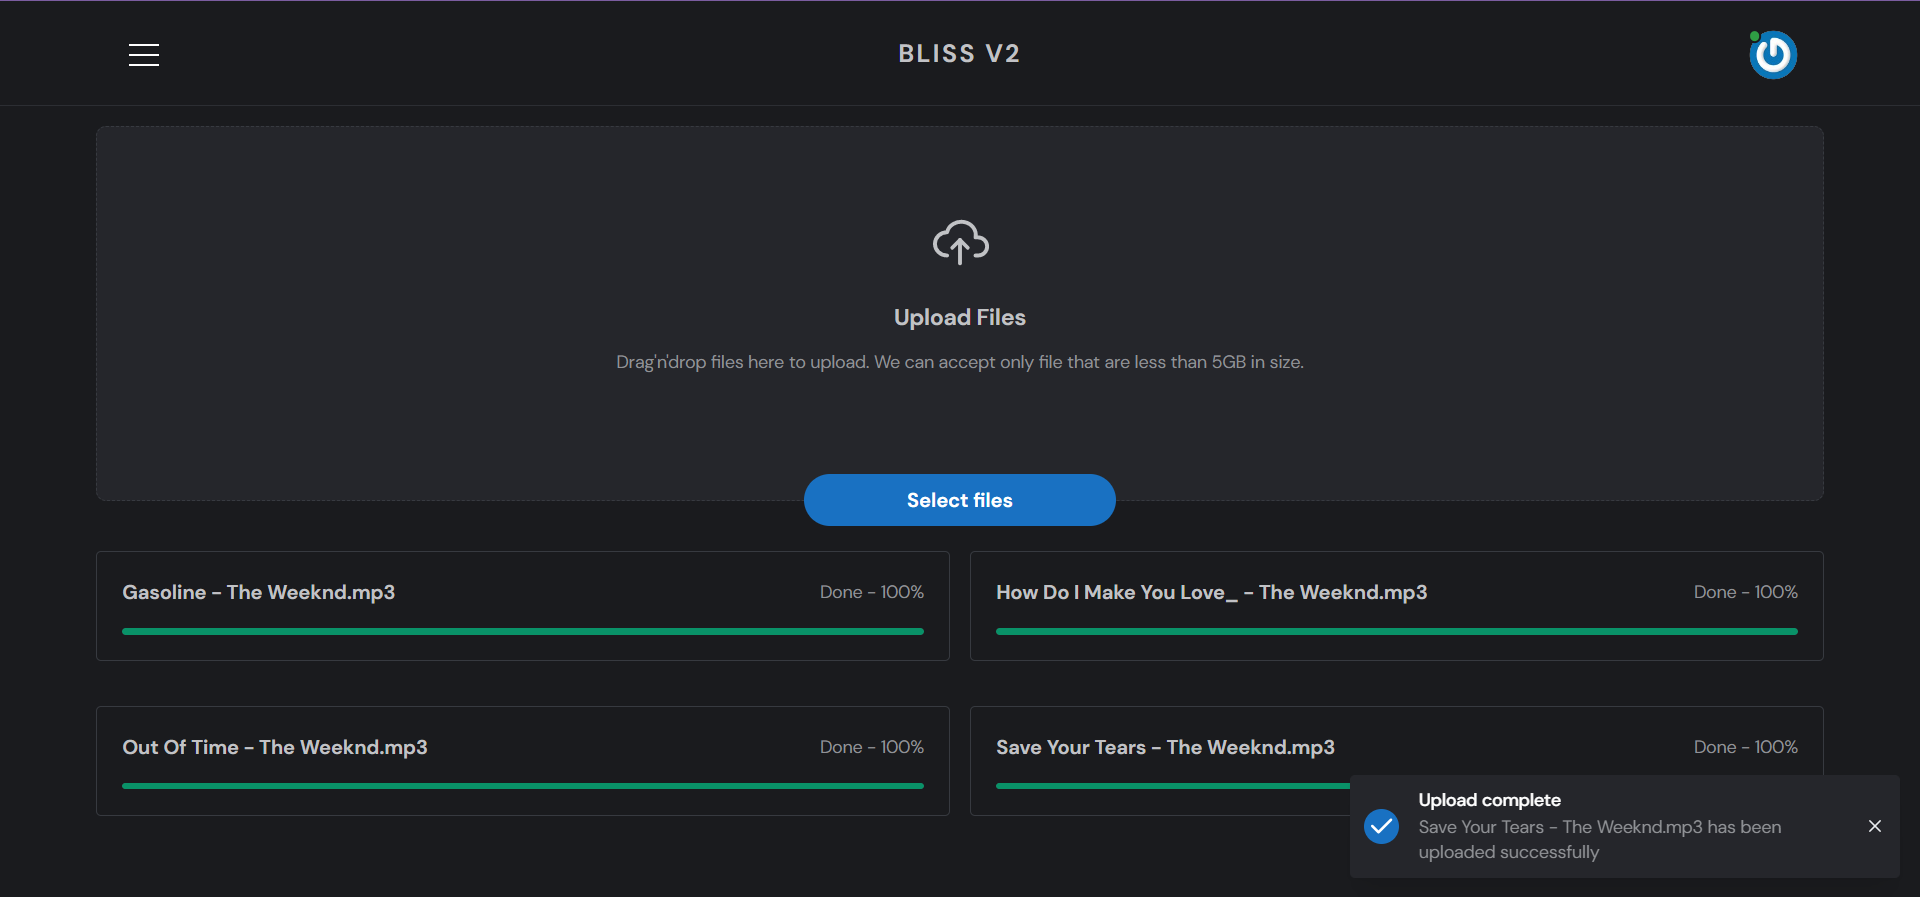Dismiss the Upload complete notification

1874,826
